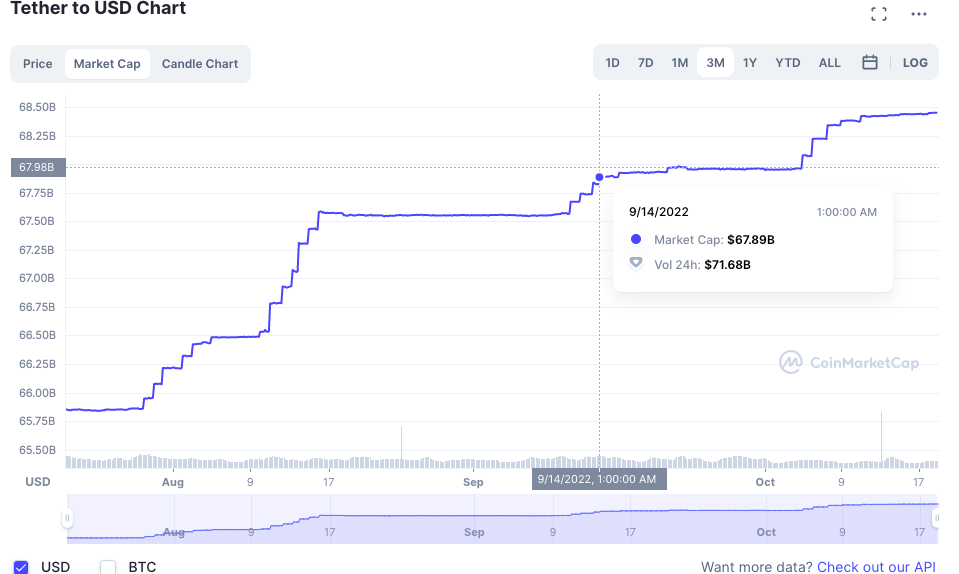Image resolution: width=959 pixels, height=574 pixels.
Task: Select the 3M time range
Action: coord(715,62)
